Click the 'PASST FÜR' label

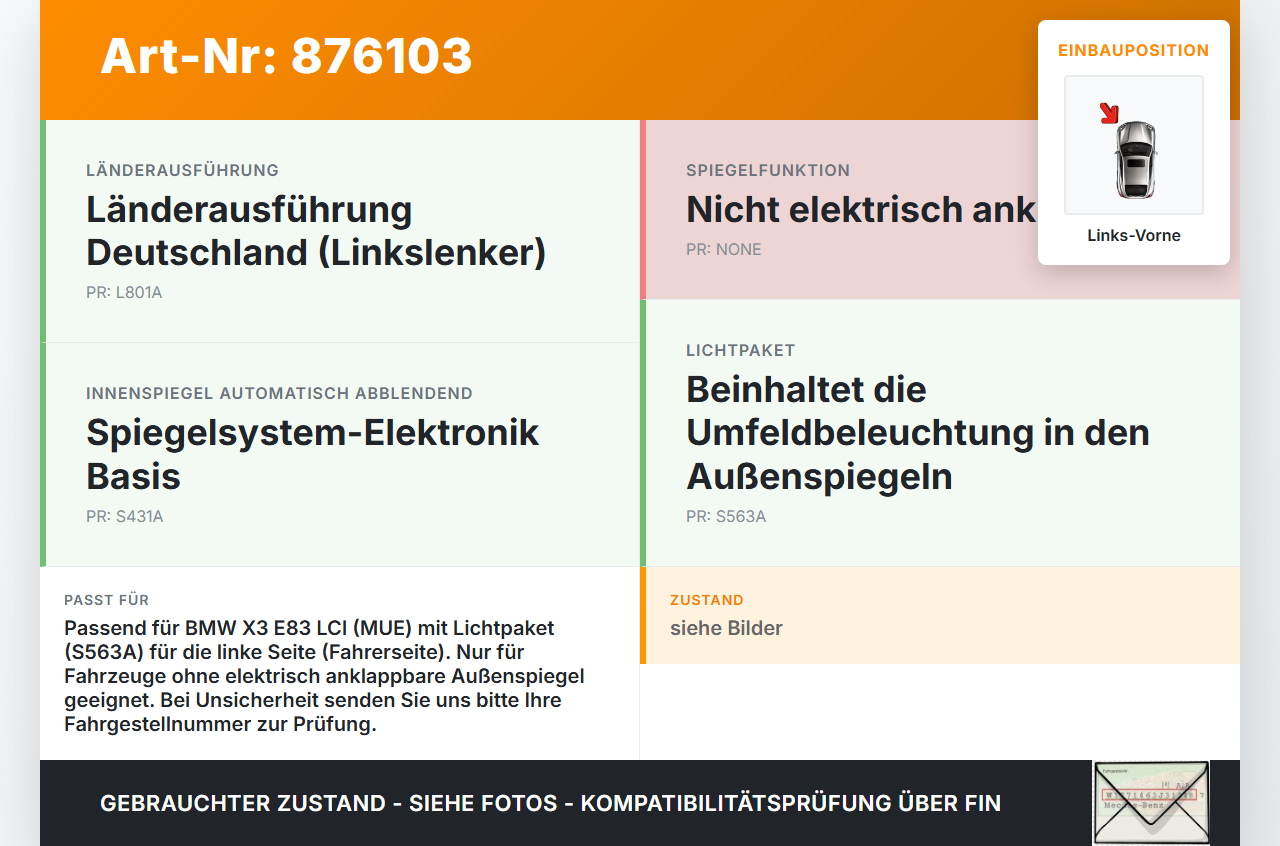[x=107, y=600]
